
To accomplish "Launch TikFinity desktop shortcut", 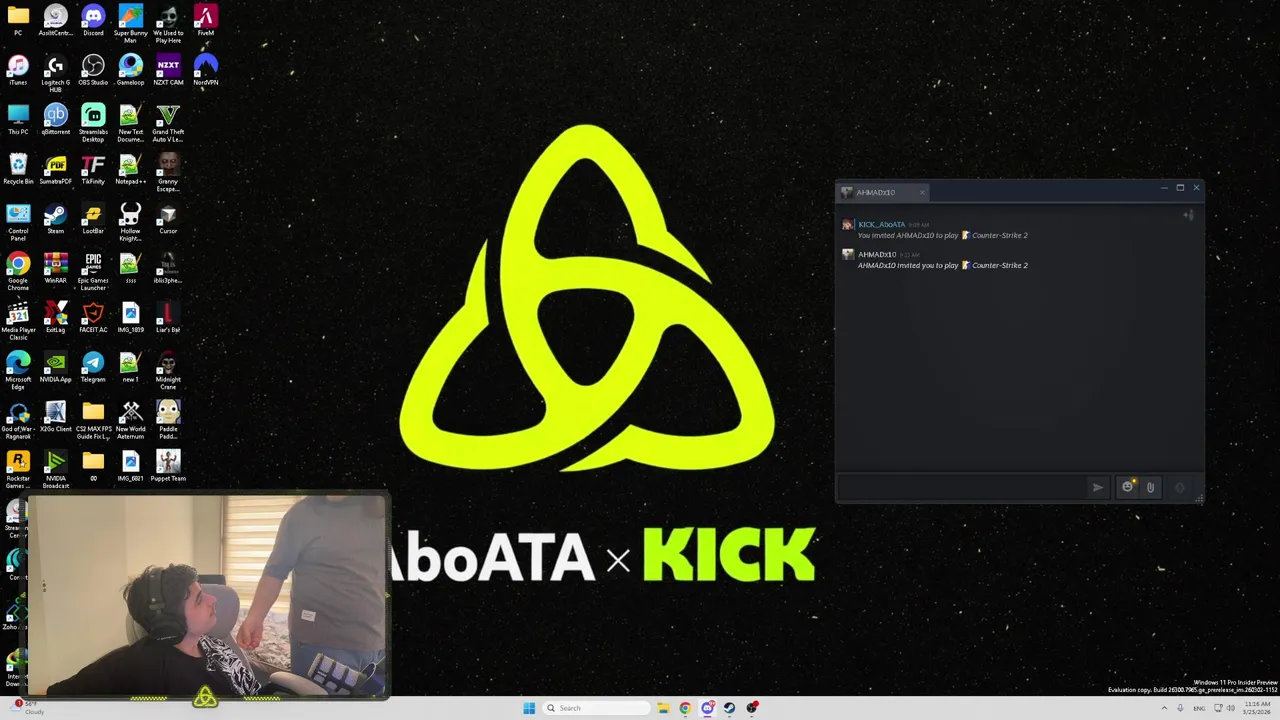I will 93,168.
